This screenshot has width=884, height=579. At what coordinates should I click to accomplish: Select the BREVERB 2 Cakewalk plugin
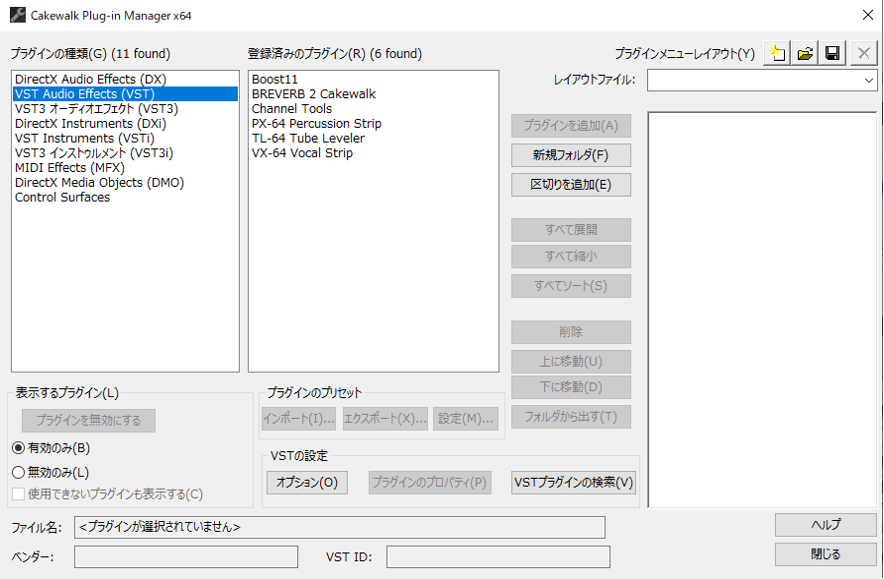click(313, 94)
